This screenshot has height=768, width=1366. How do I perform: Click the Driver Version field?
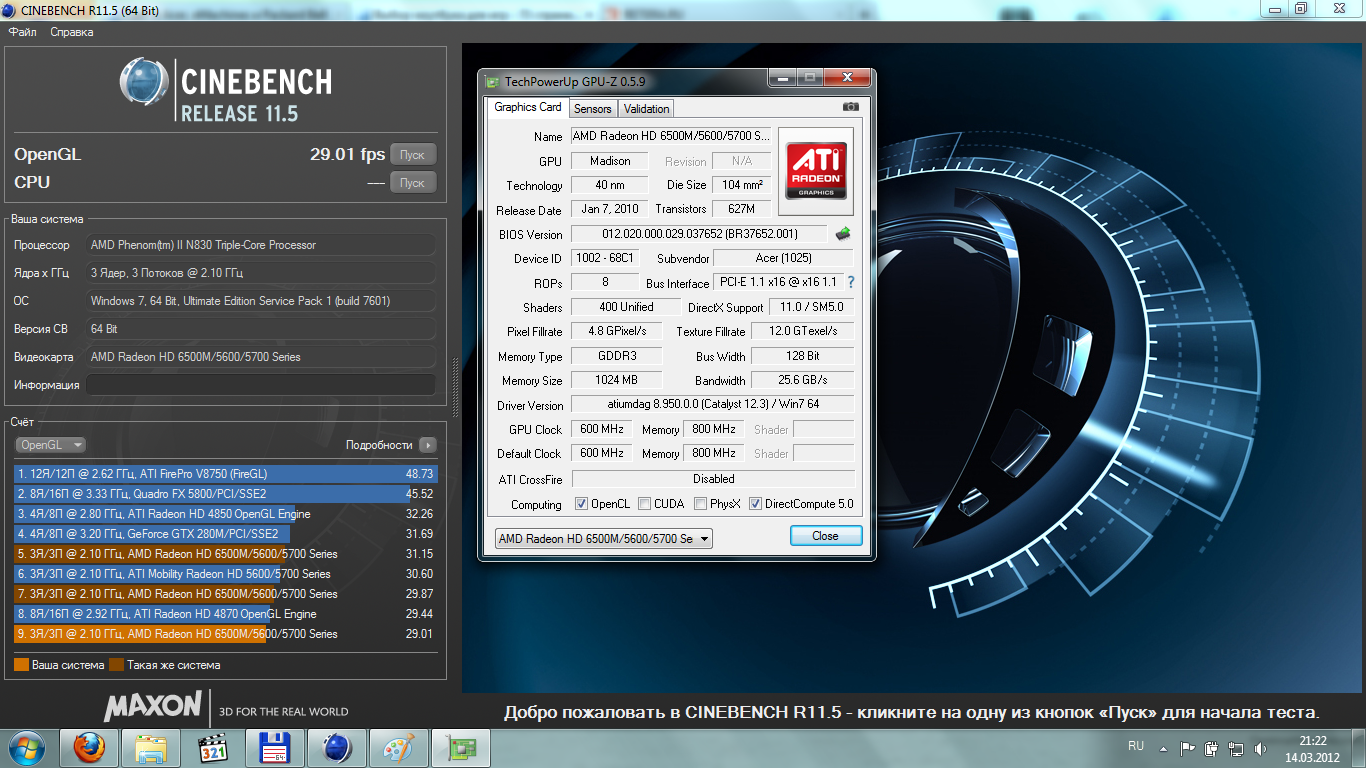712,405
